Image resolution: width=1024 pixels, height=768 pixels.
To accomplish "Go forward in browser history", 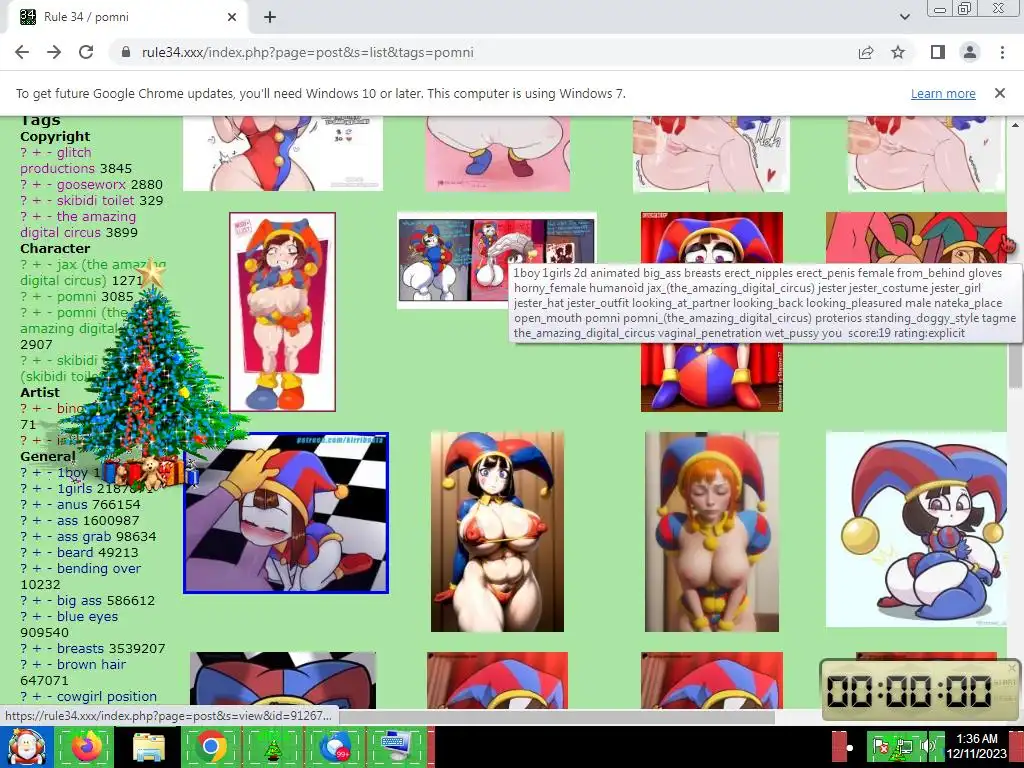I will [x=54, y=52].
